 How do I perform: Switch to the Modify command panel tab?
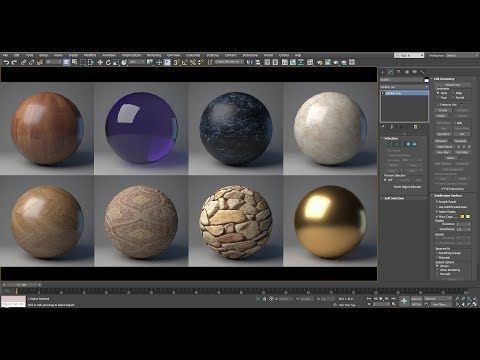[x=391, y=72]
